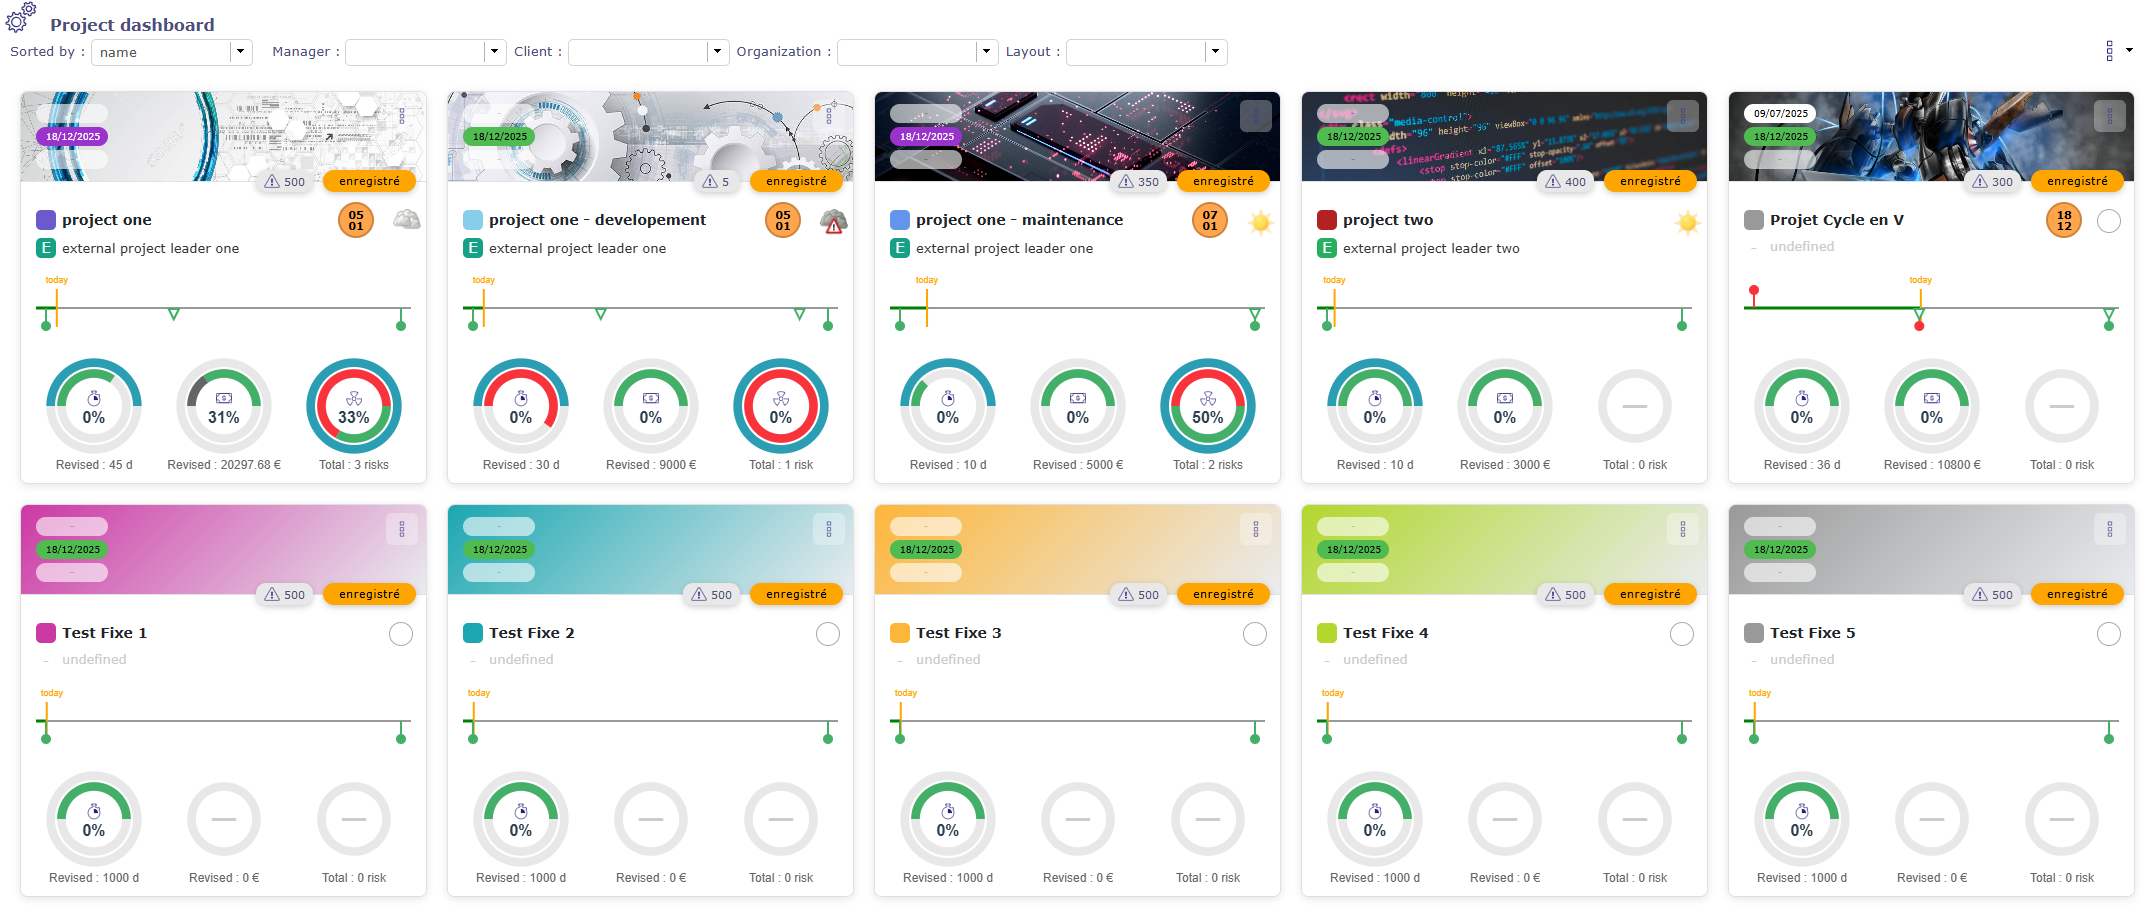Click the E avatar of external project leader two

pos(1327,248)
